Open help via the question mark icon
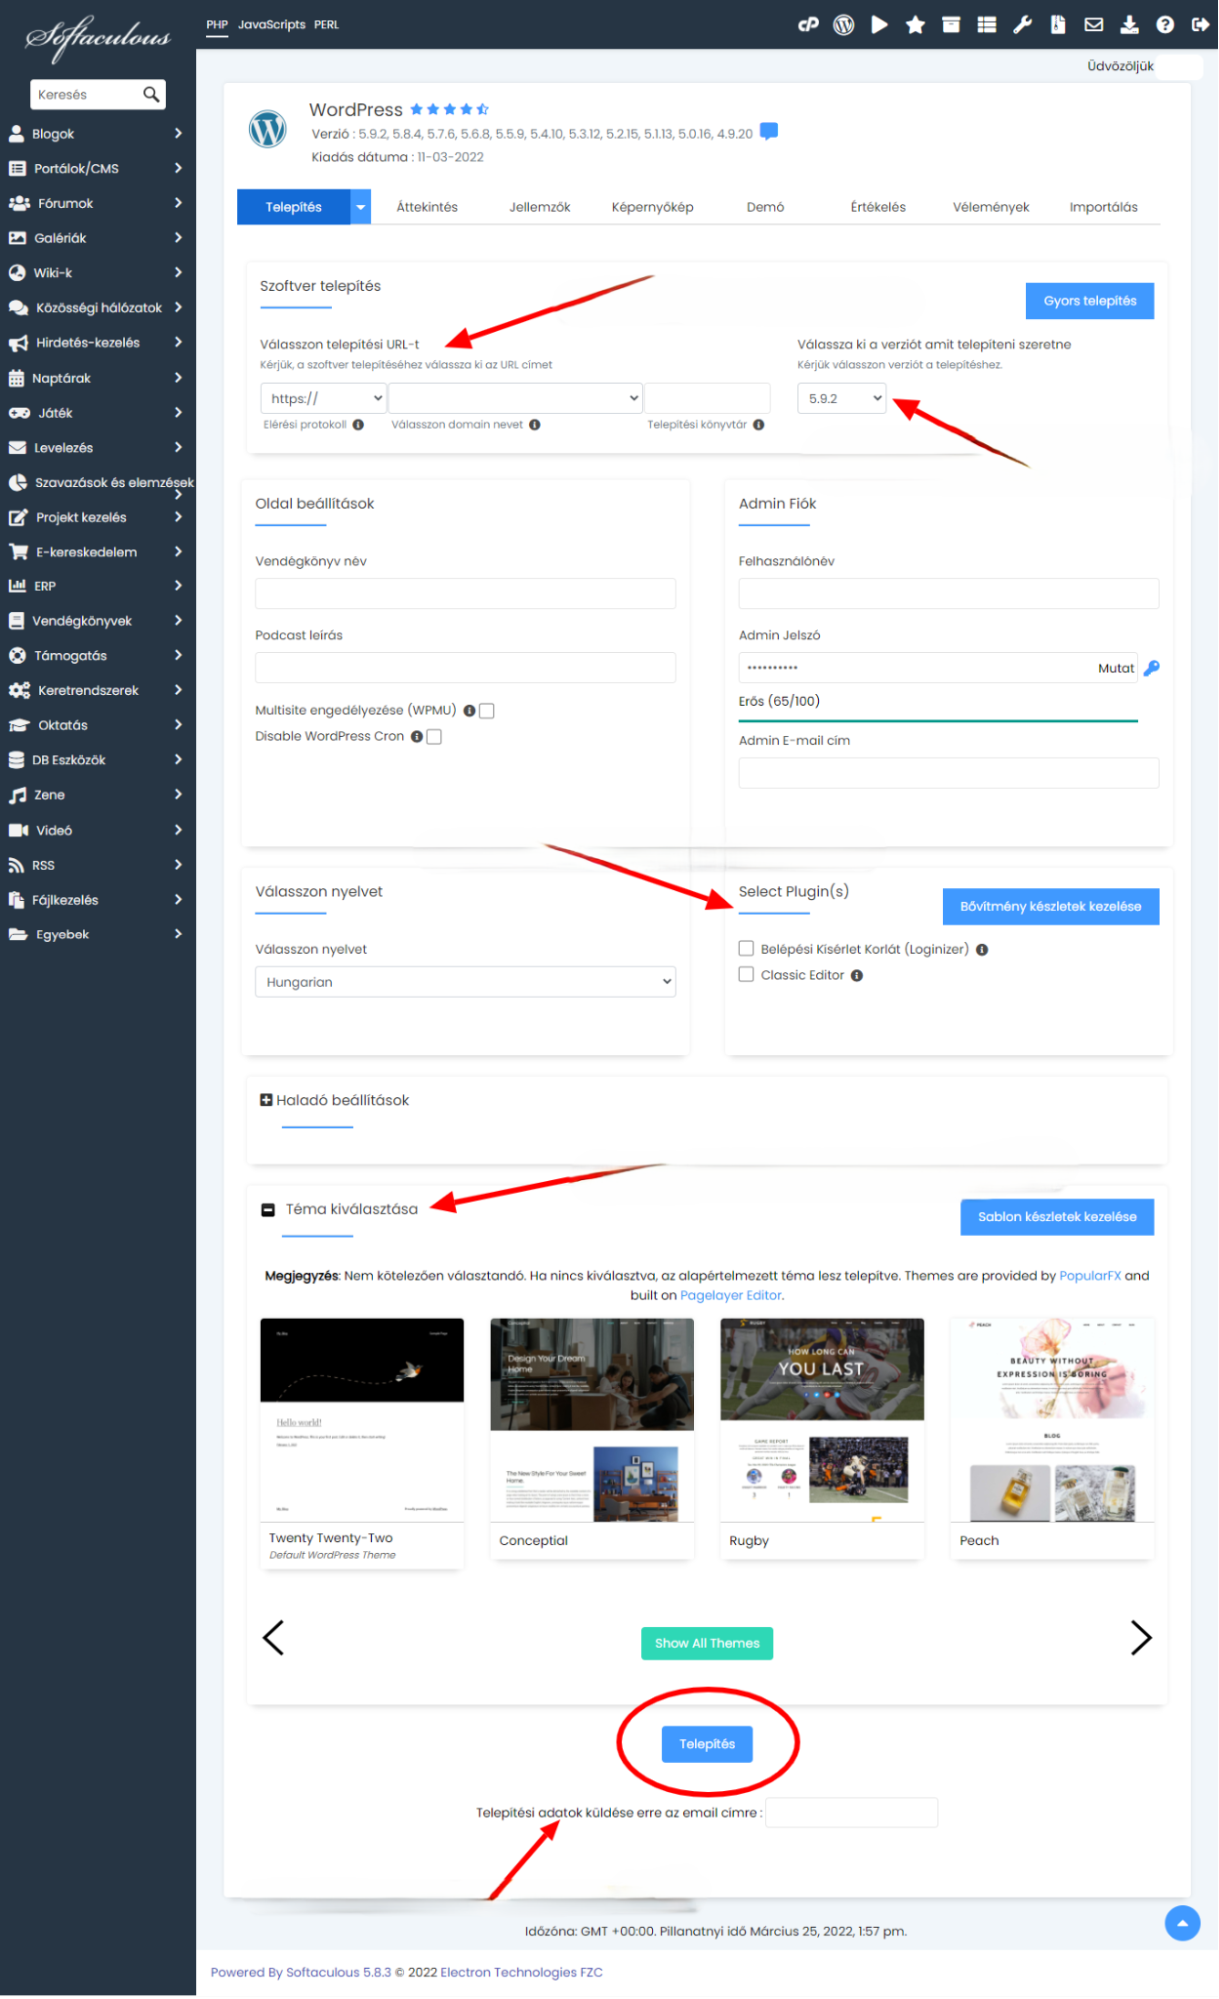This screenshot has width=1219, height=1999. point(1165,25)
